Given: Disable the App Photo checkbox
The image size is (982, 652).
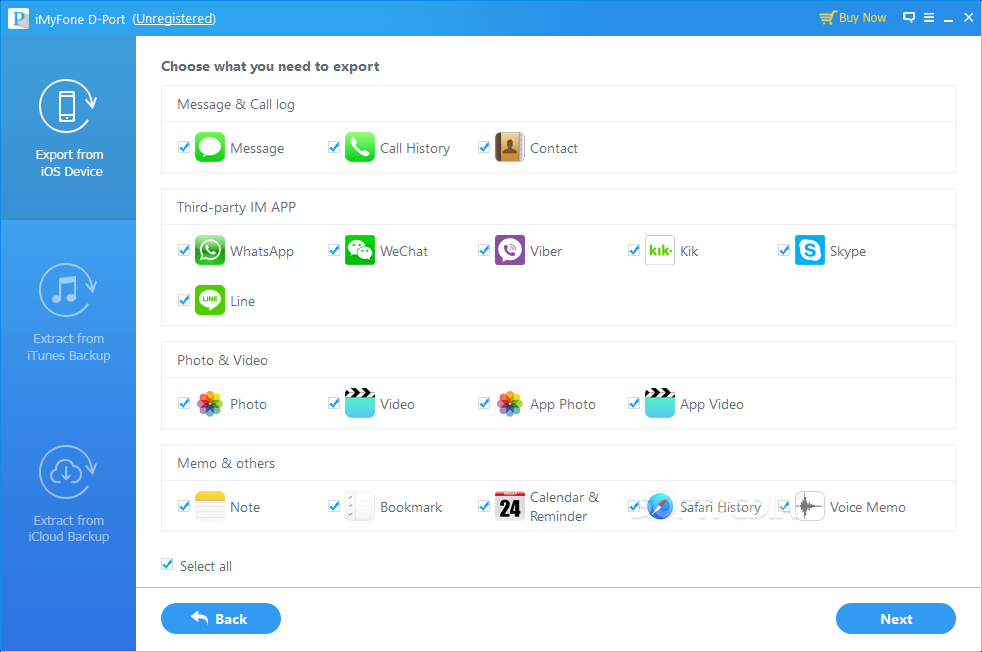Looking at the screenshot, I should pos(483,403).
